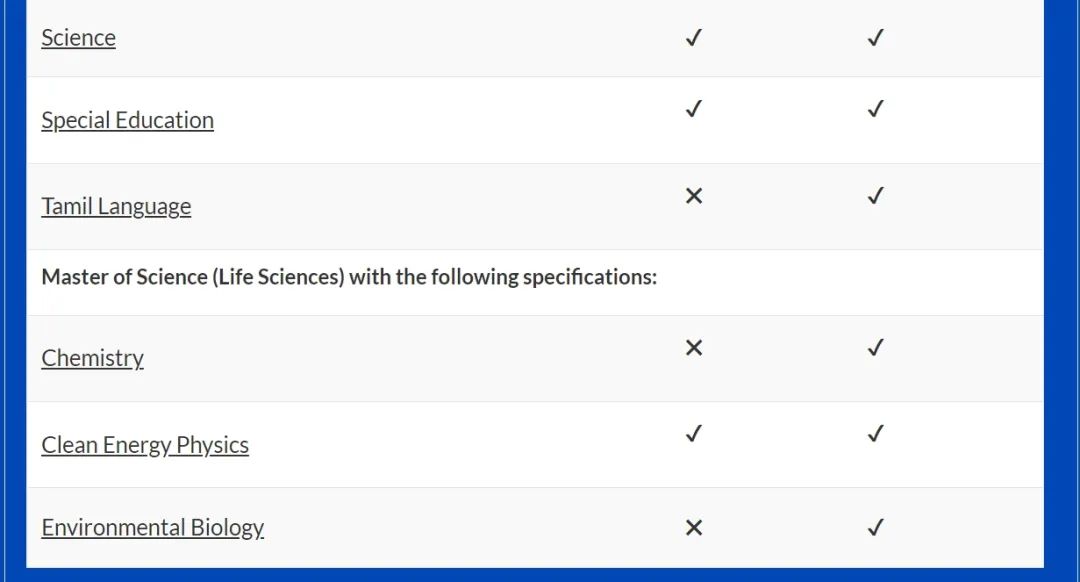Click first checkmark in Clean Energy Physics row

pos(694,434)
